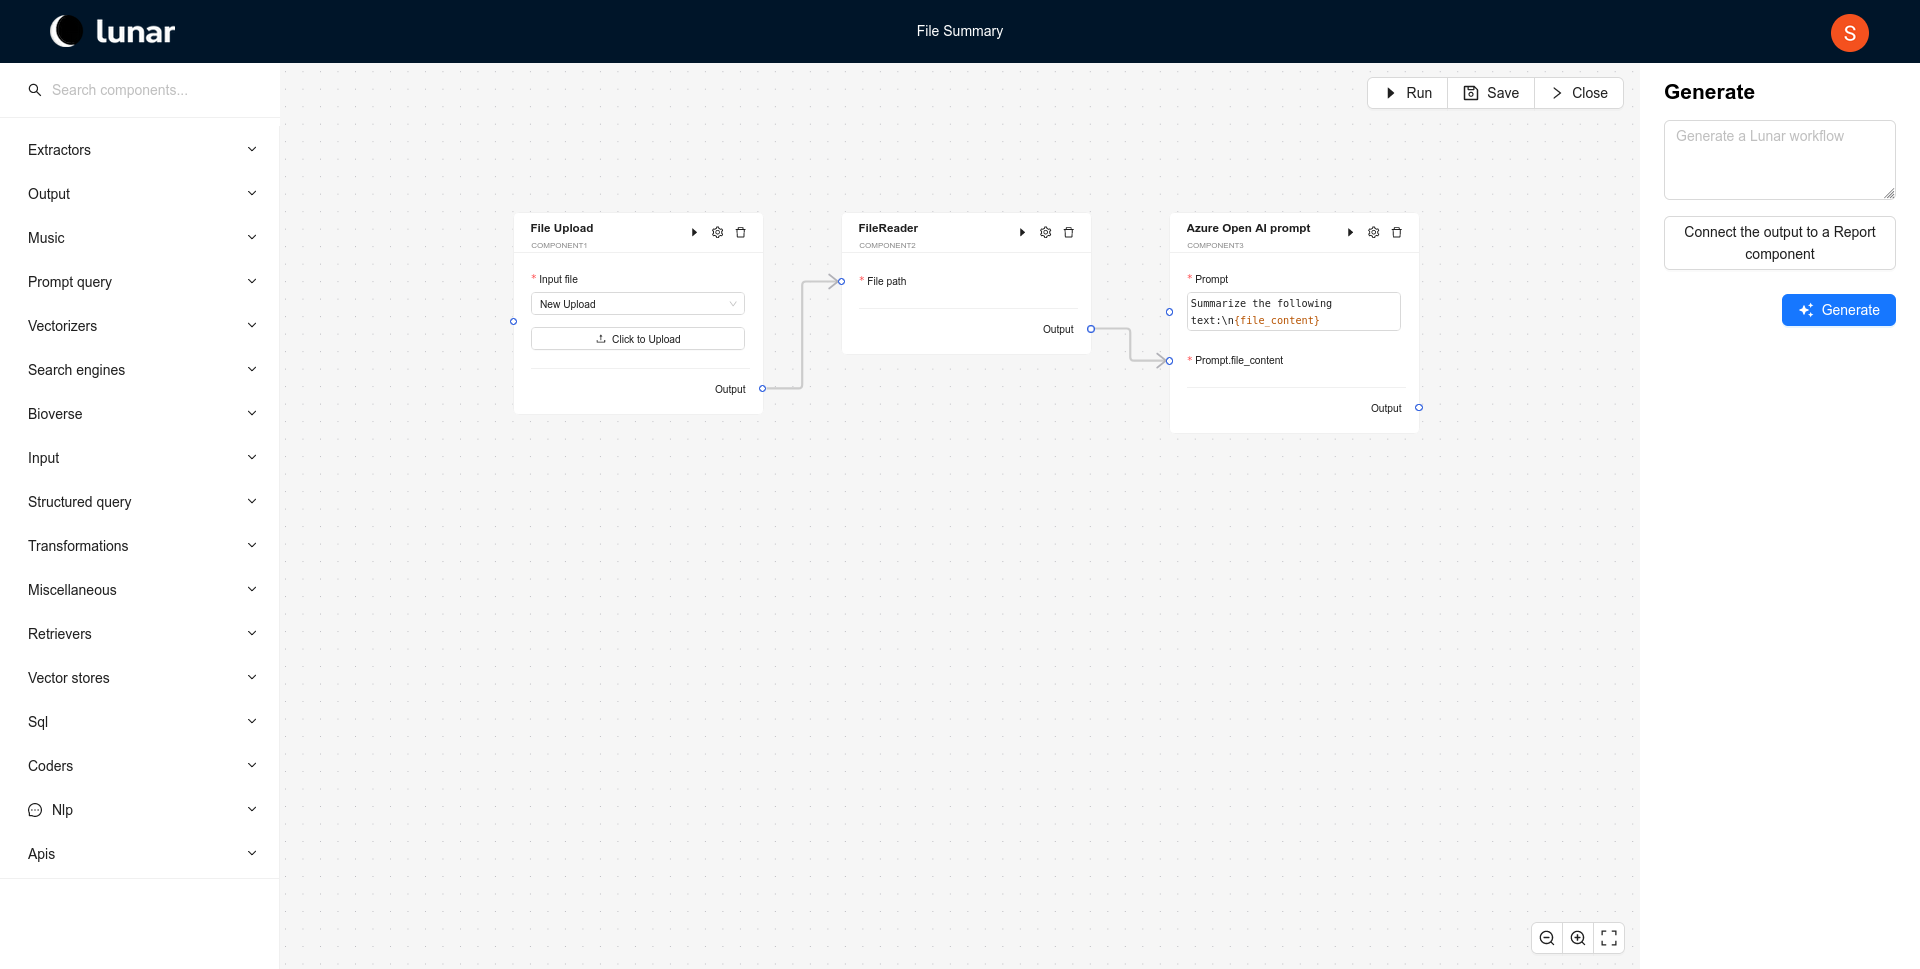Screen dimensions: 1920x969
Task: Select File Upload output port
Action: (x=762, y=389)
